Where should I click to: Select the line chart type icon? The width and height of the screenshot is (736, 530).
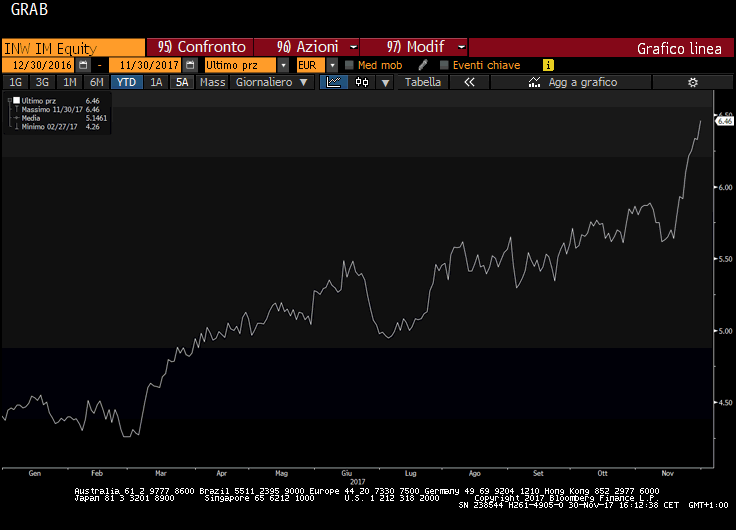pyautogui.click(x=333, y=82)
